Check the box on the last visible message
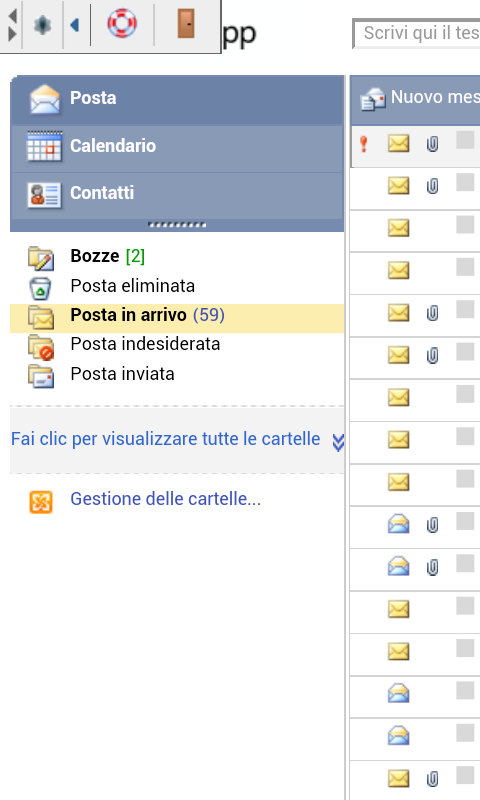 pos(465,775)
